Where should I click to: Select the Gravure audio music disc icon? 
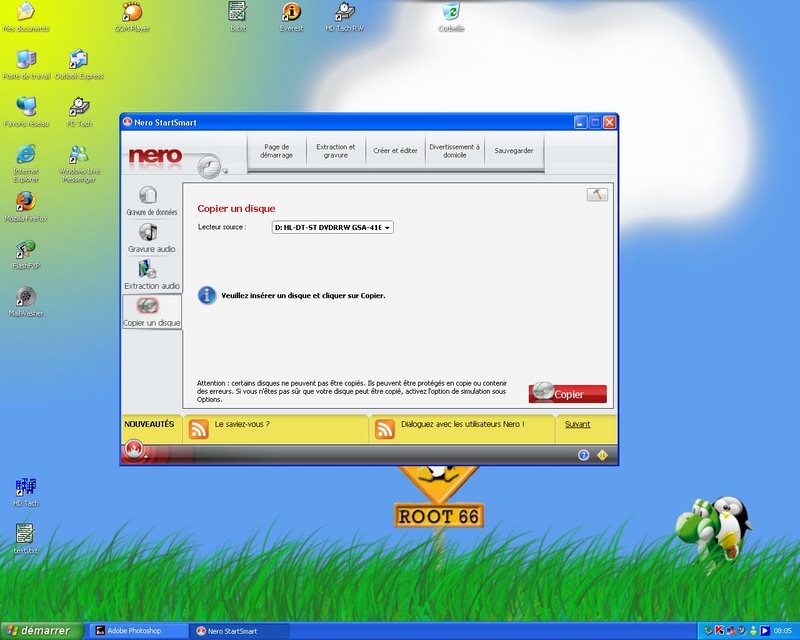coord(148,232)
